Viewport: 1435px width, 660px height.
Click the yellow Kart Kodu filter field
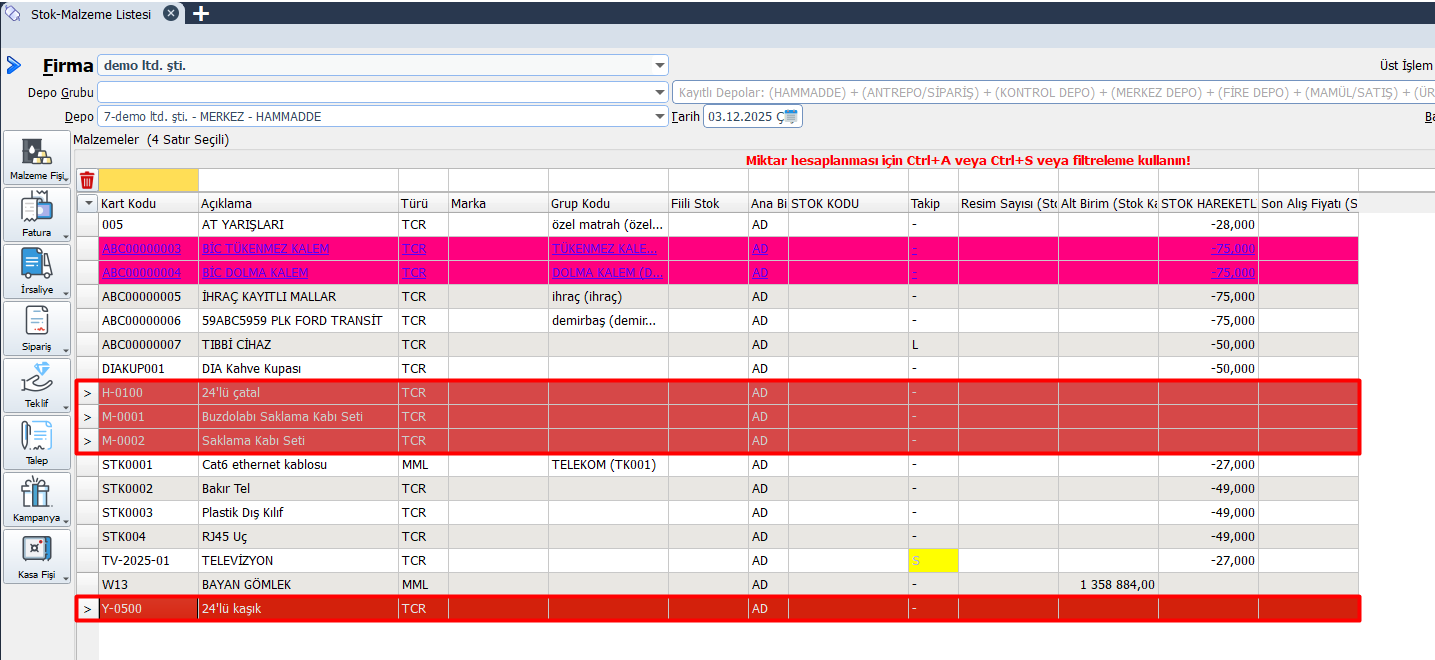tap(148, 180)
